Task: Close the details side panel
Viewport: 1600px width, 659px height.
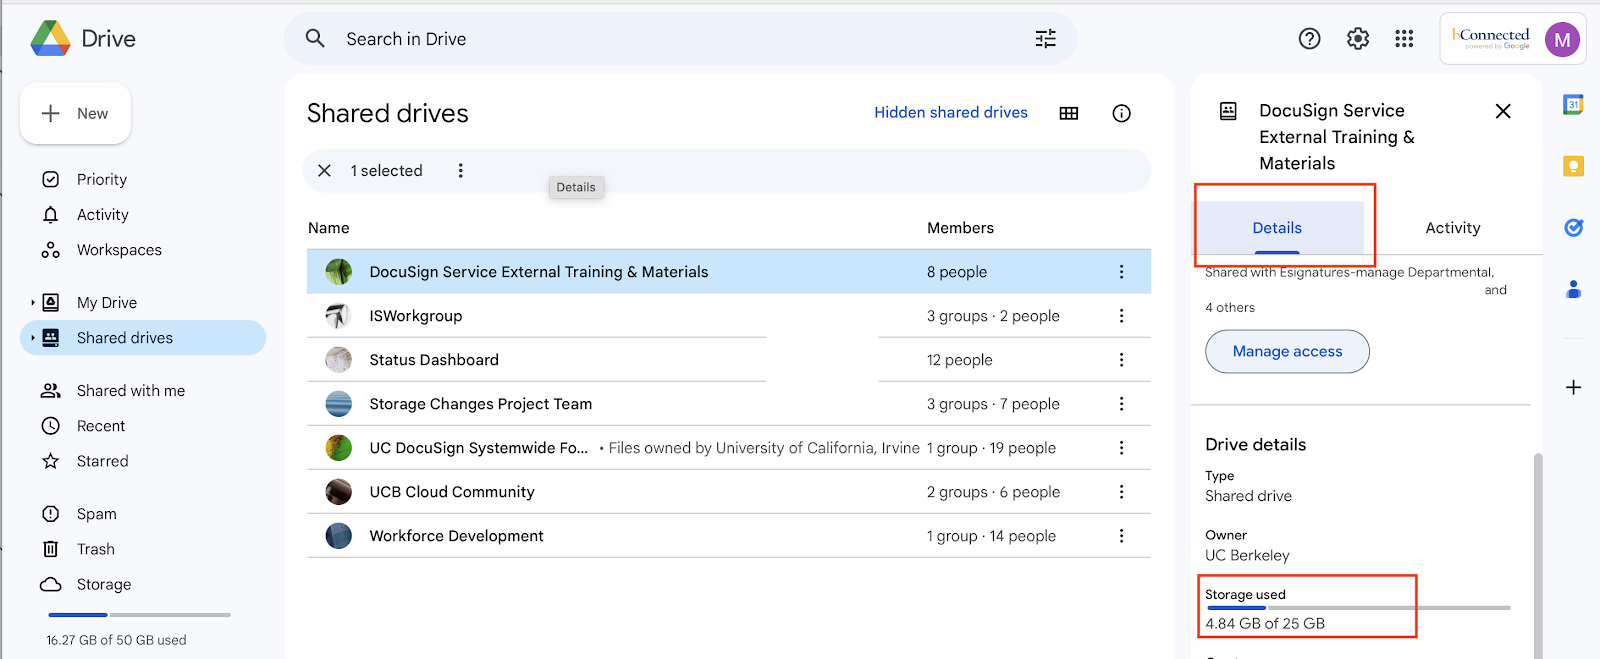Action: [1502, 111]
